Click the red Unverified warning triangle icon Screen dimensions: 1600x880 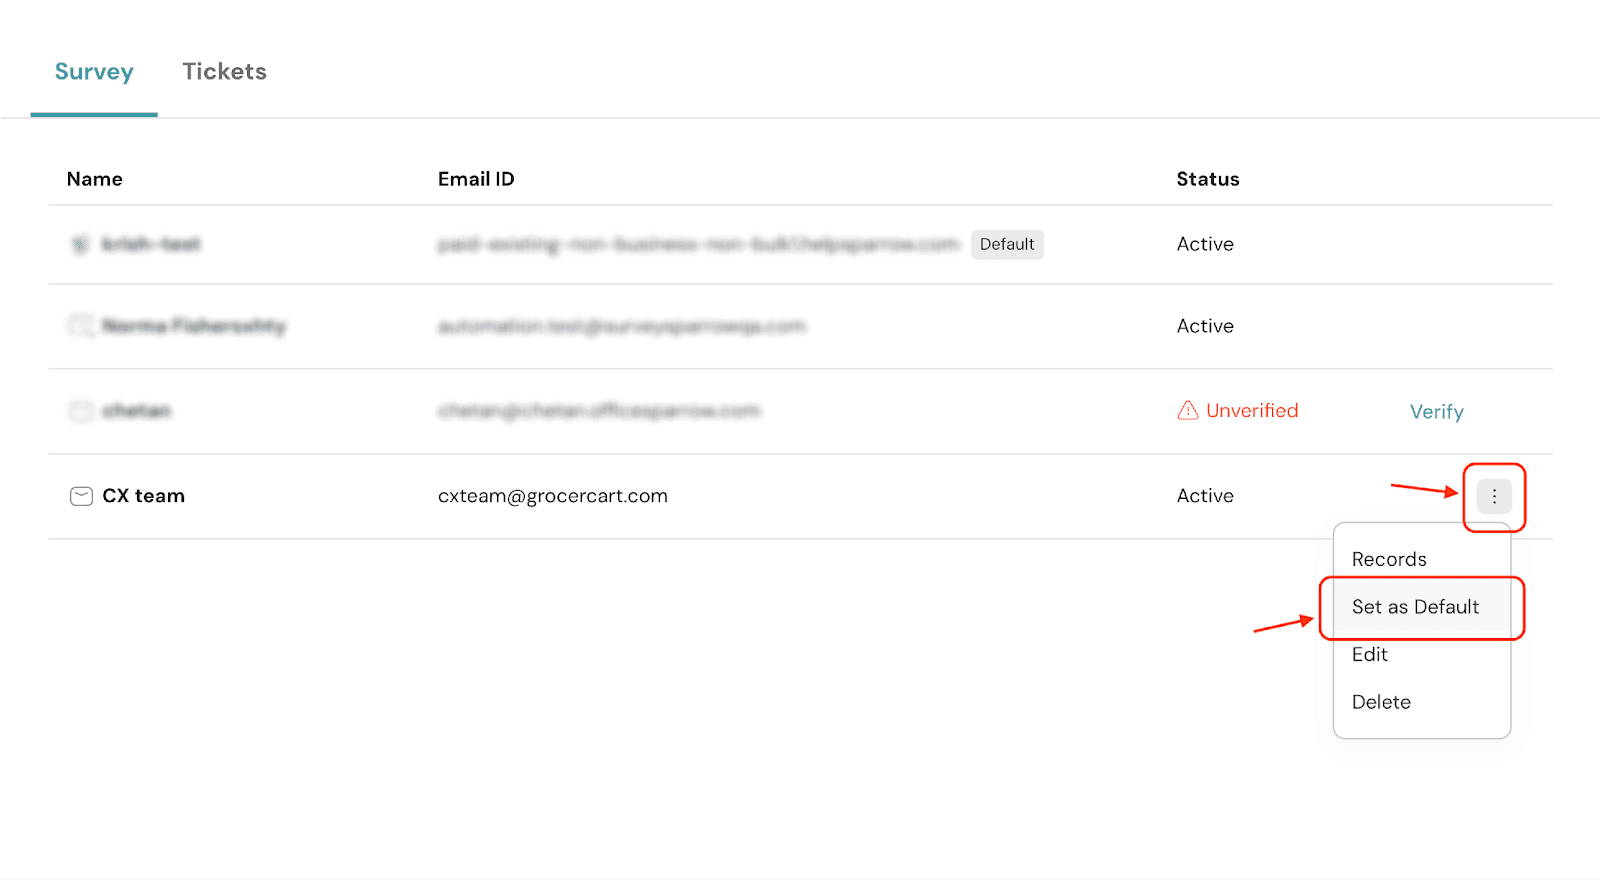pyautogui.click(x=1188, y=410)
